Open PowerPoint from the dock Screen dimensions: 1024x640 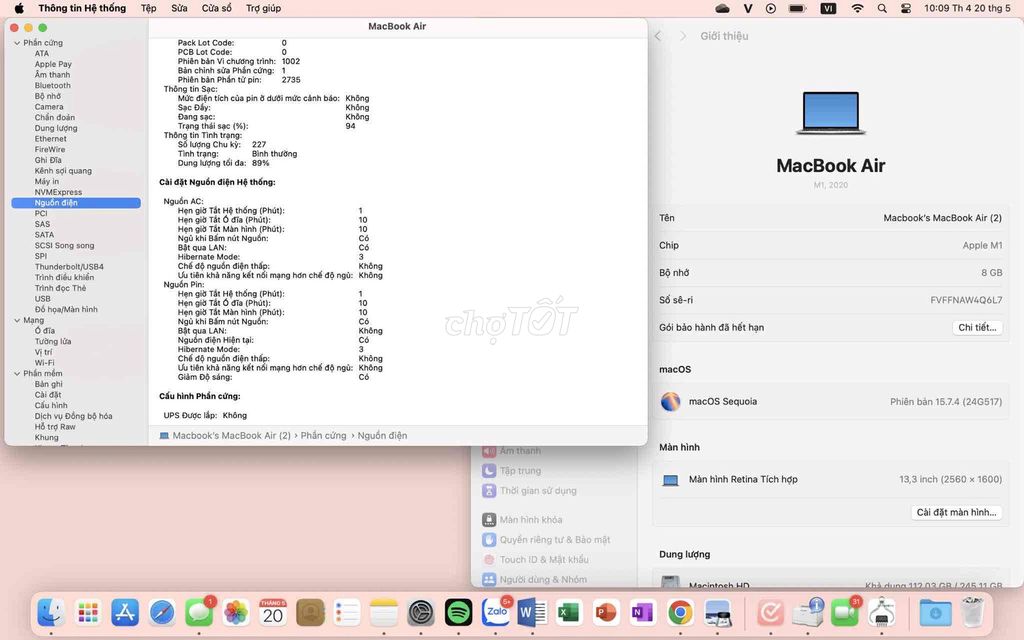tap(606, 613)
